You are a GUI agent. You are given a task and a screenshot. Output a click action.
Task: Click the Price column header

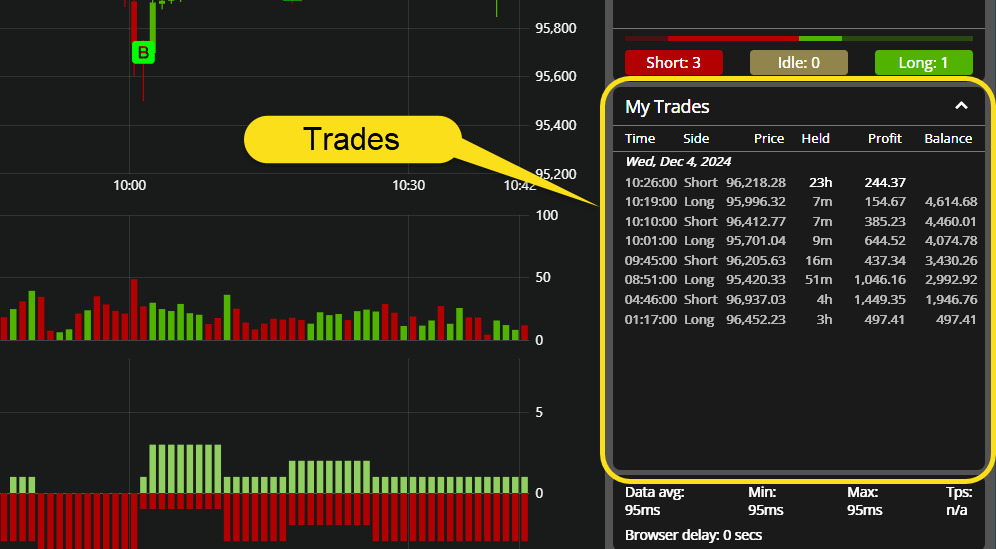coord(769,139)
